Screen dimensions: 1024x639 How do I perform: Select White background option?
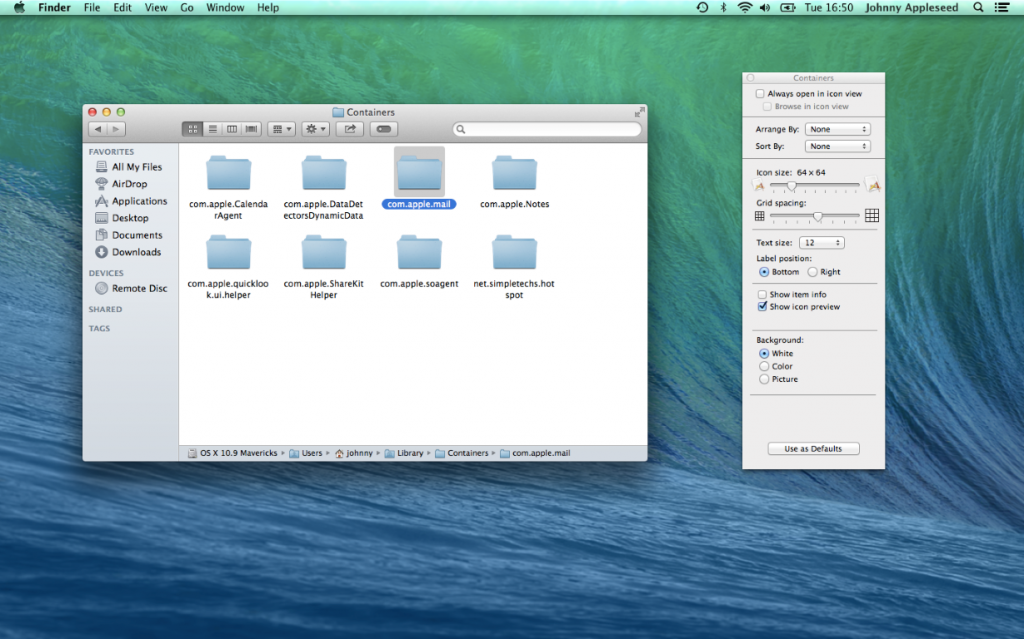point(764,353)
